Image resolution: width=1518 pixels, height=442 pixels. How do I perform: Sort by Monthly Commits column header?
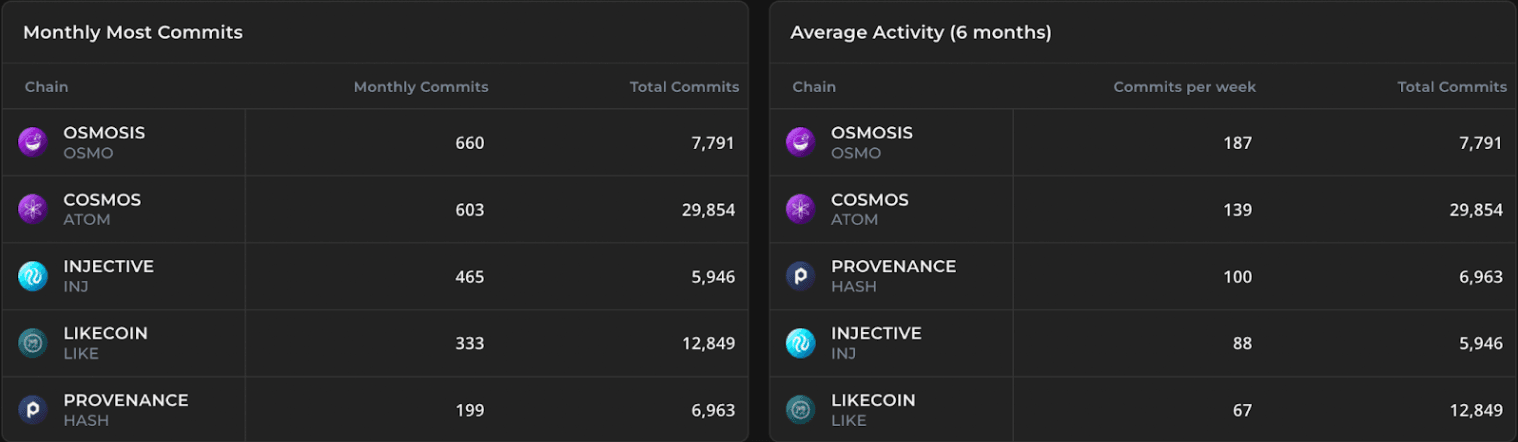tap(421, 87)
